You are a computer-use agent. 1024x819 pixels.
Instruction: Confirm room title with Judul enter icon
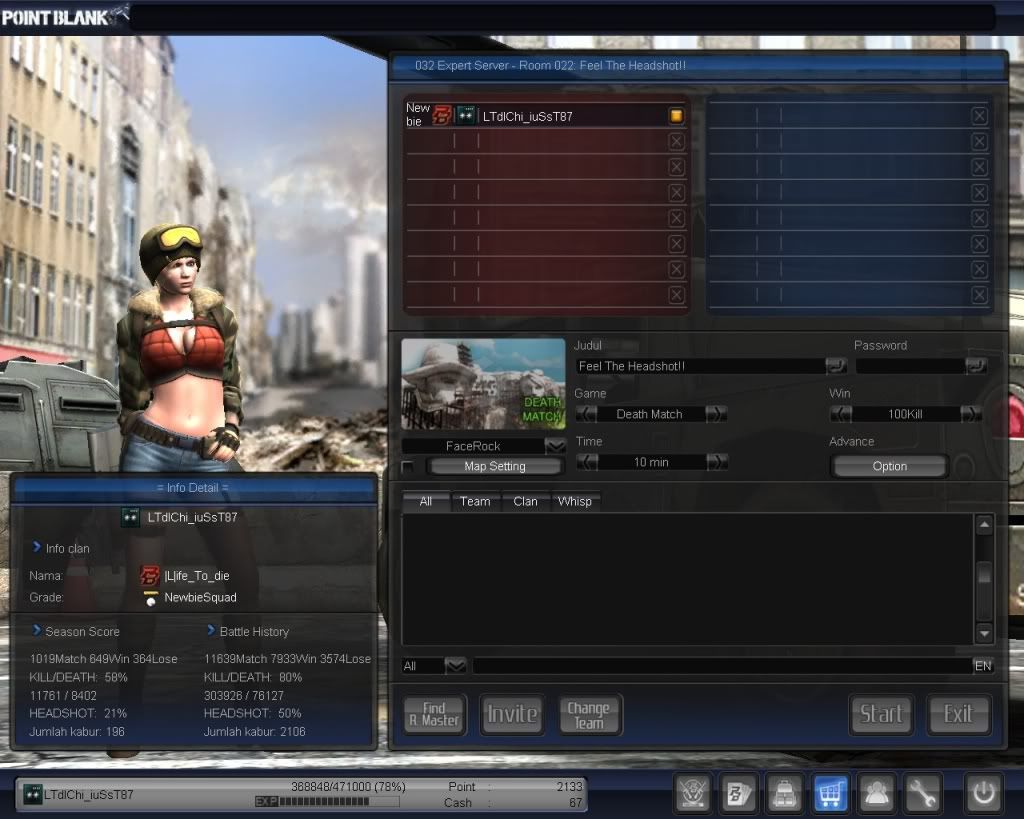(x=836, y=366)
